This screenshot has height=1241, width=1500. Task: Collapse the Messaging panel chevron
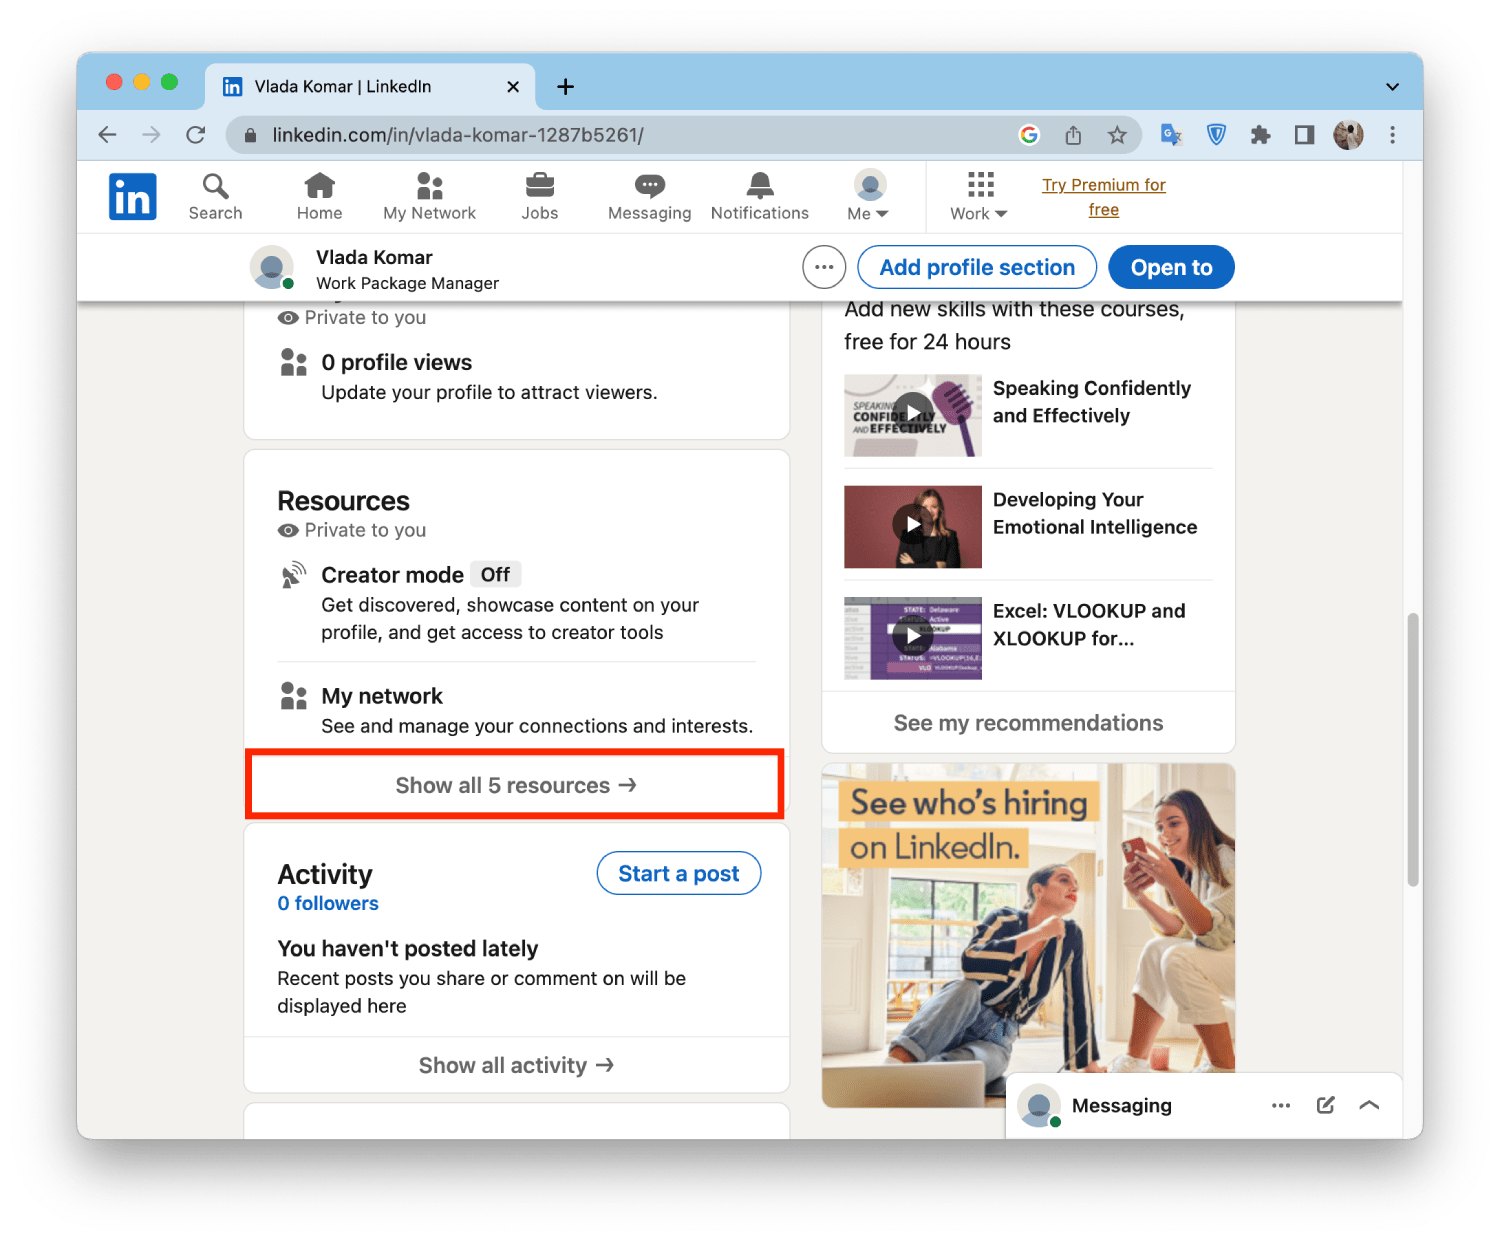tap(1369, 1105)
